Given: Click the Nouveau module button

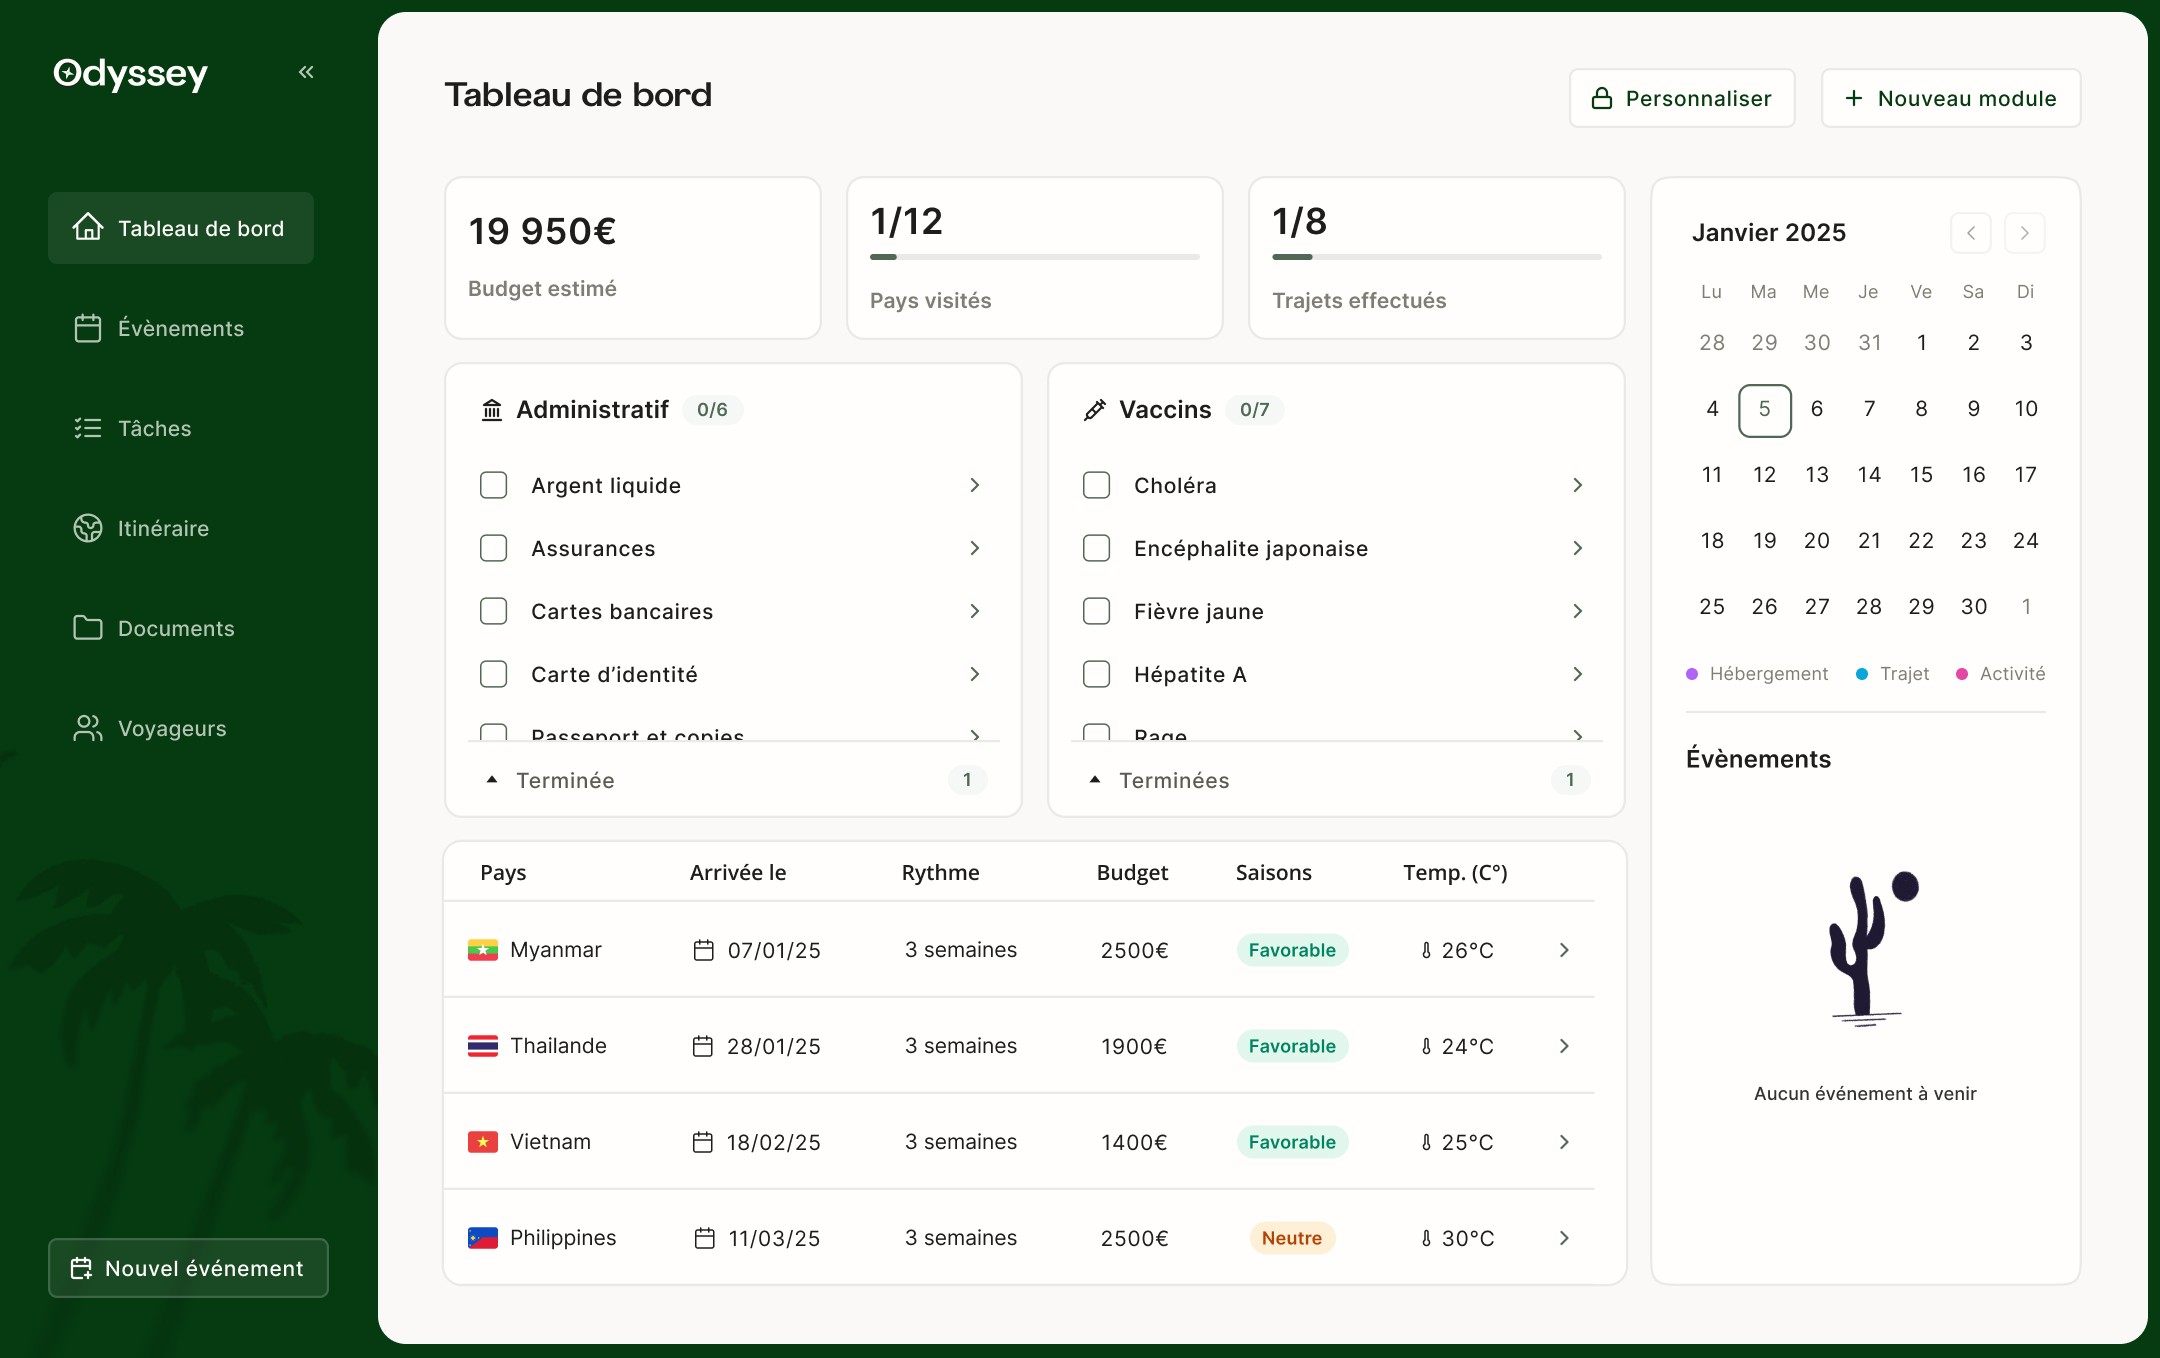Looking at the screenshot, I should tap(1950, 98).
